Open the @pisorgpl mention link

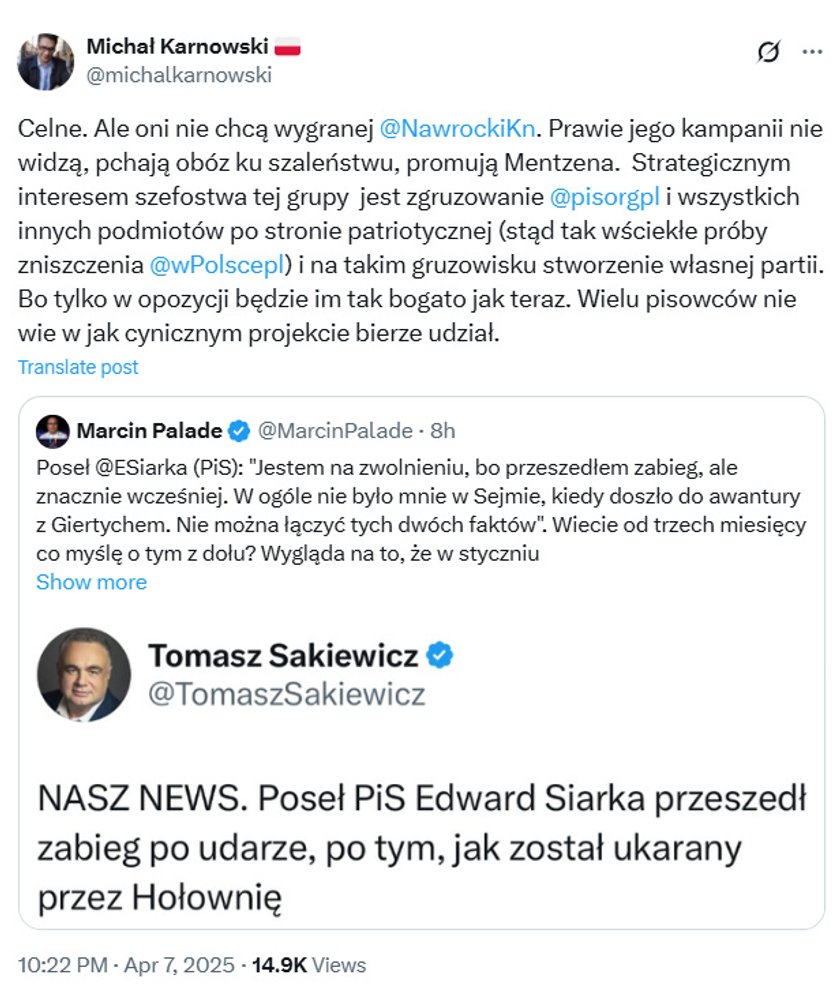[604, 197]
